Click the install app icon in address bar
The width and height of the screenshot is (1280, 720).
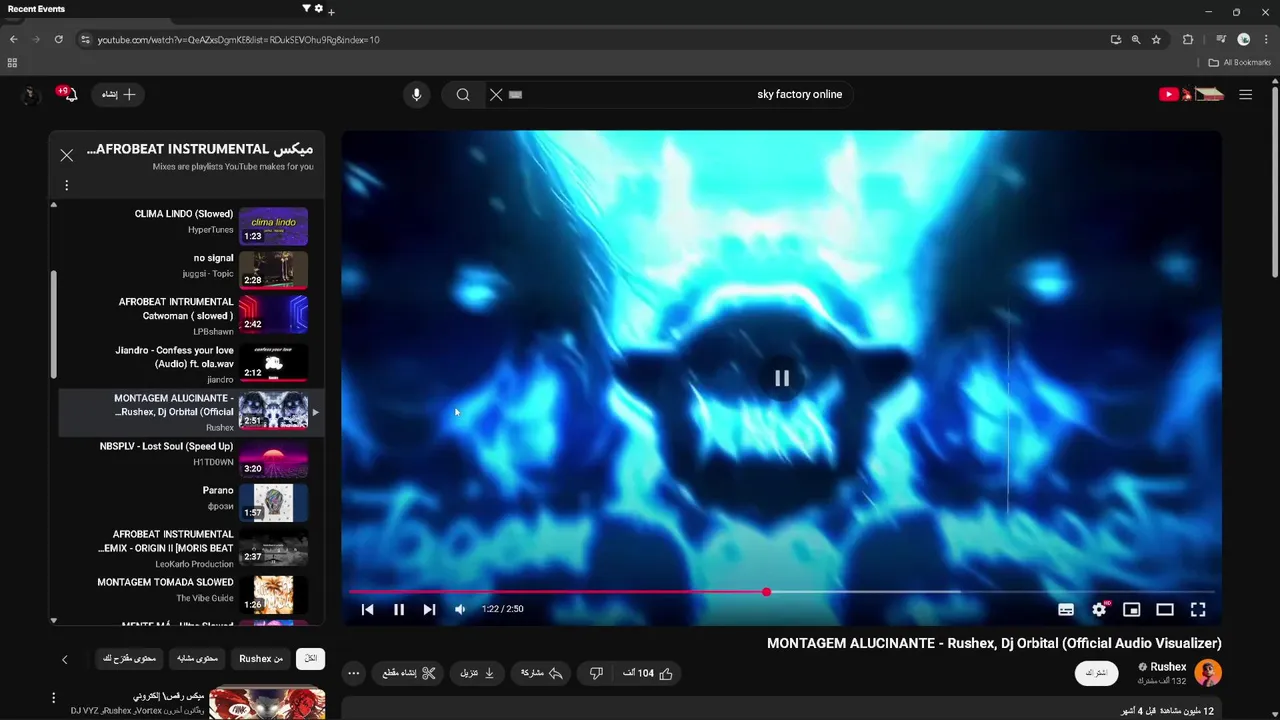(1116, 40)
